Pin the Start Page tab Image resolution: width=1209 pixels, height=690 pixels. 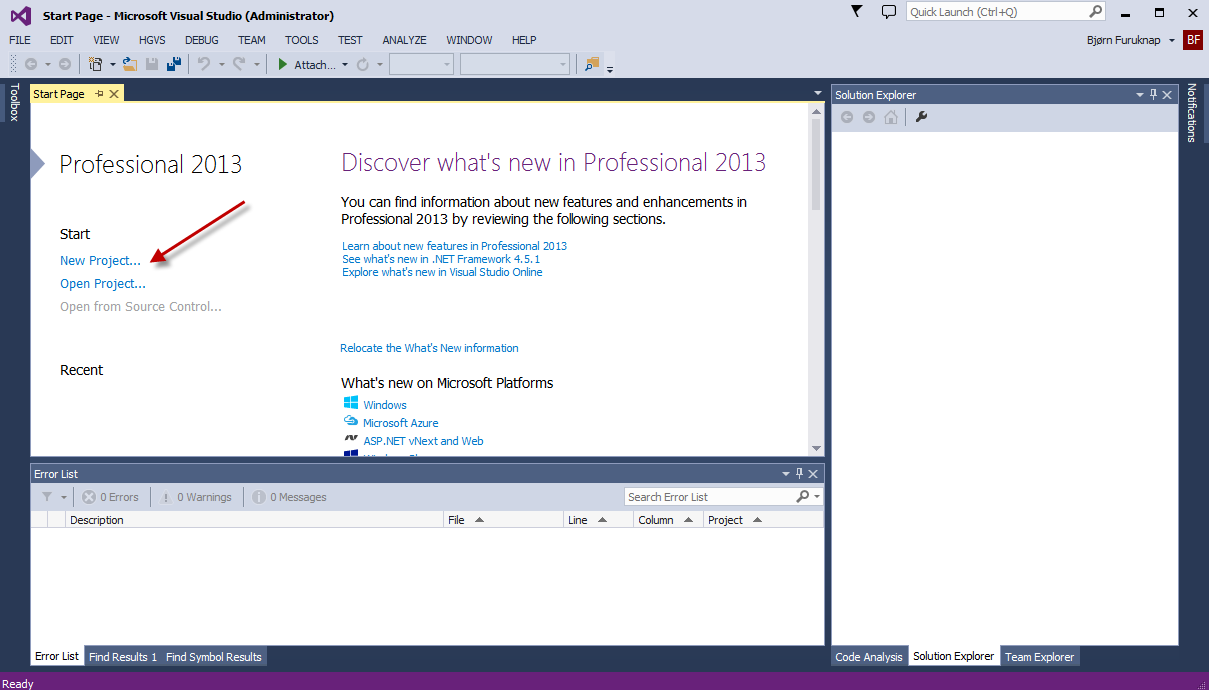(x=99, y=94)
